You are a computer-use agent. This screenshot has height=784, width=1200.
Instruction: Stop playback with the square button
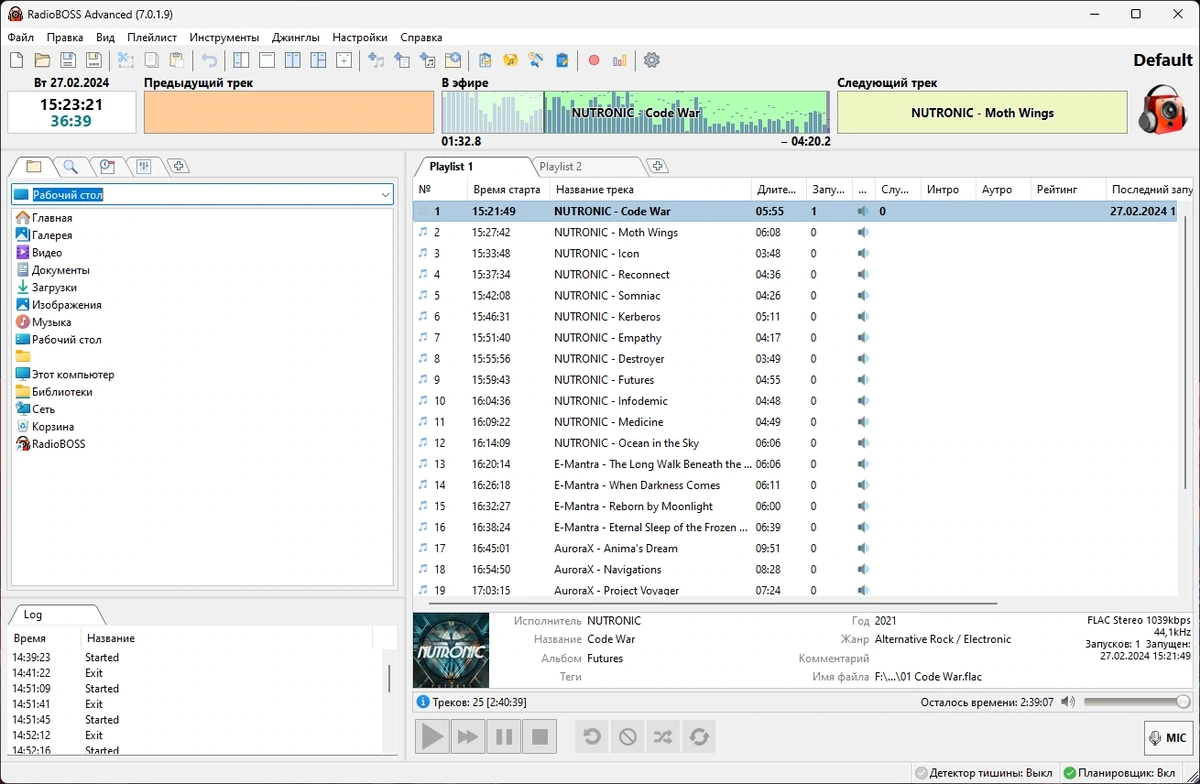(x=540, y=737)
